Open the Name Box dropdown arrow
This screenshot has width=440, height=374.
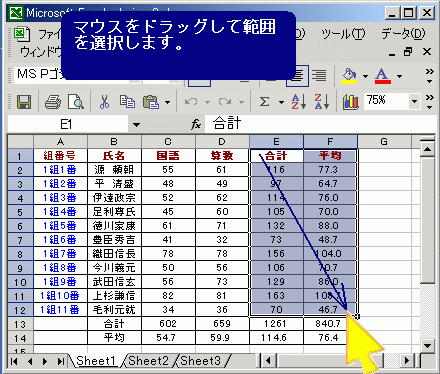pos(136,125)
